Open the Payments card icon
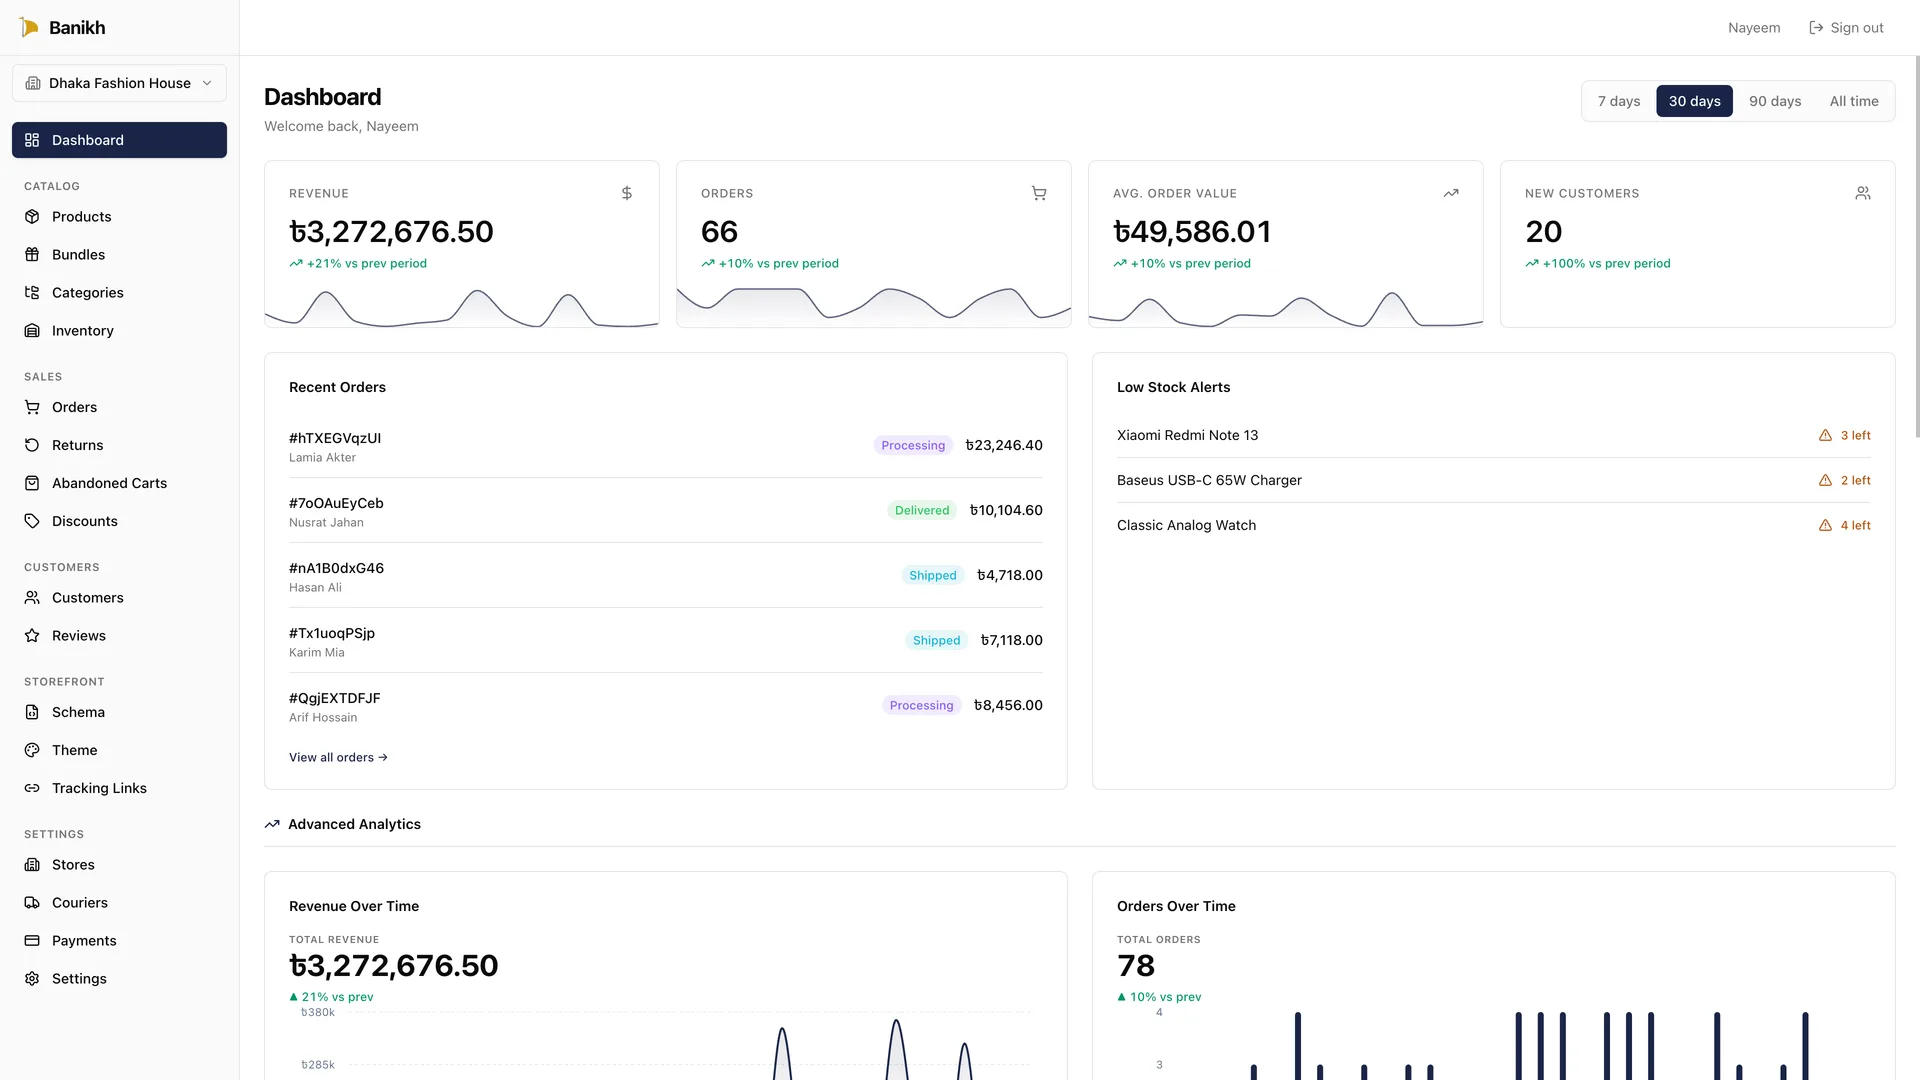This screenshot has height=1080, width=1920. point(31,940)
